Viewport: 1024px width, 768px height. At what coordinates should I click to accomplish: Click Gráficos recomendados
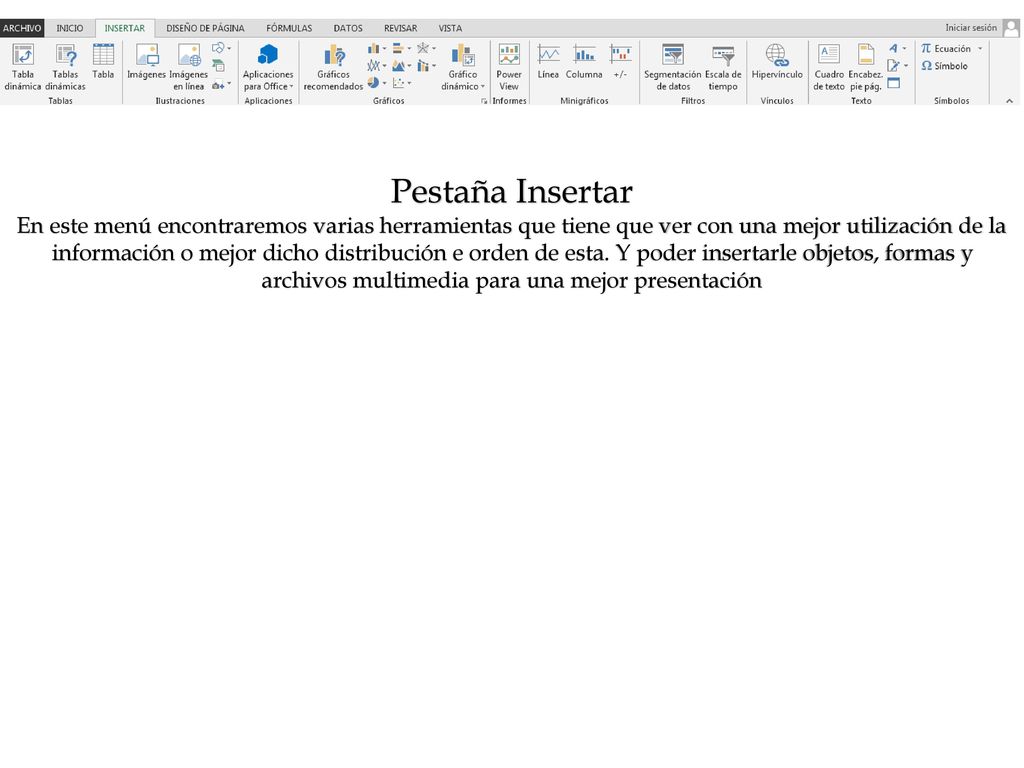coord(333,67)
